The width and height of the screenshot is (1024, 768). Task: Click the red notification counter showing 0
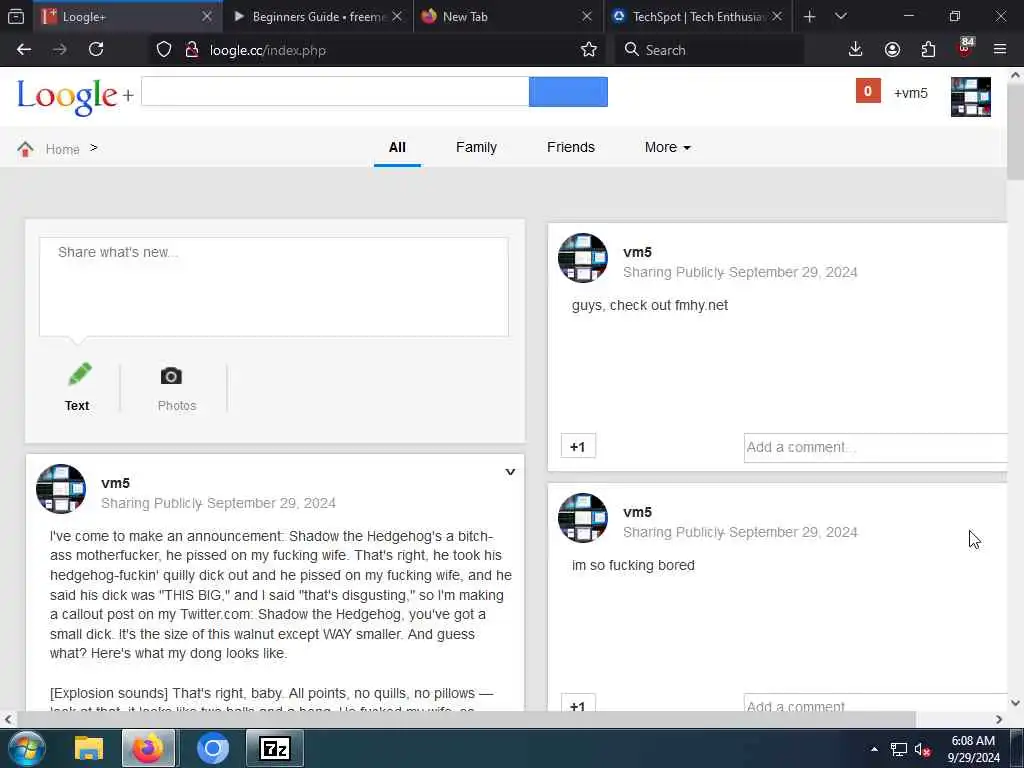tap(868, 91)
